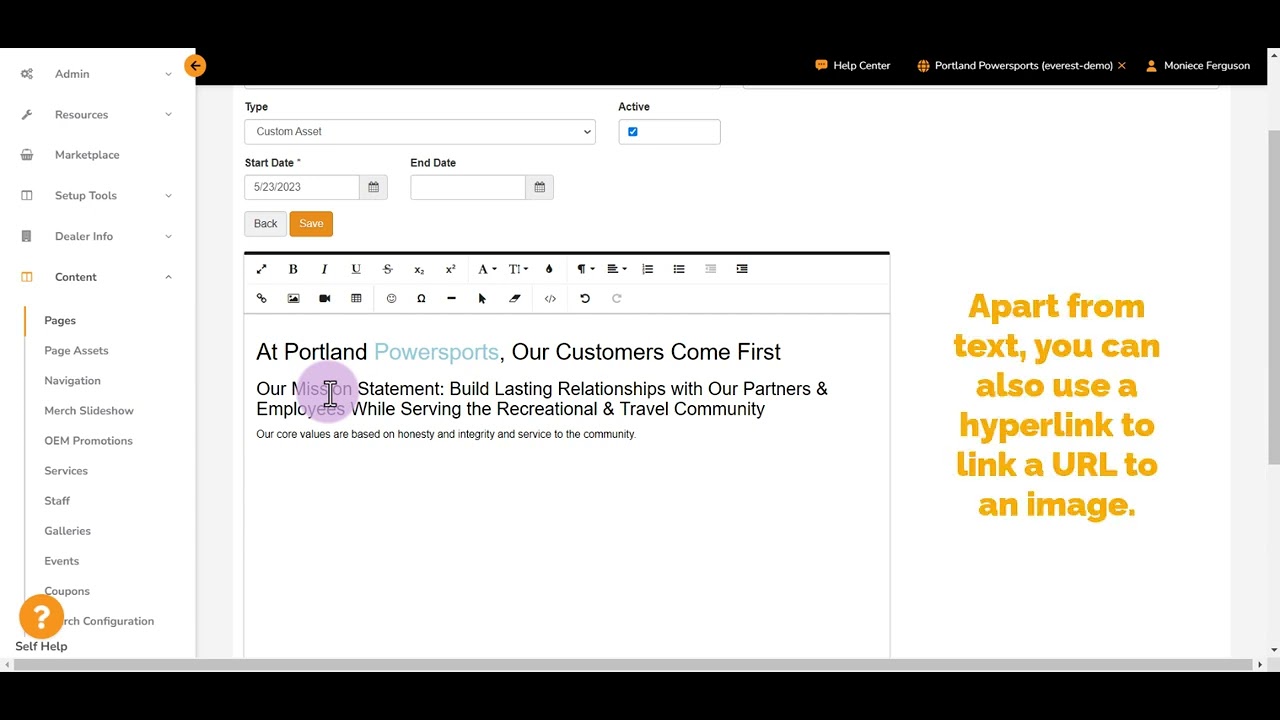Open Coupons in the sidebar
This screenshot has width=1280, height=720.
coord(67,591)
